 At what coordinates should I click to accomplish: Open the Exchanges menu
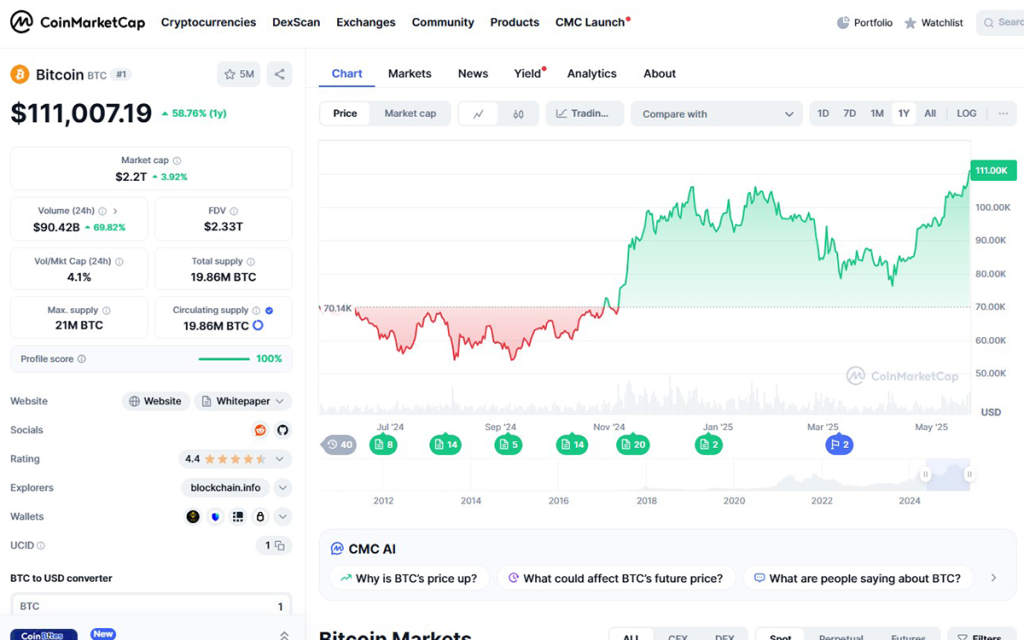click(x=366, y=22)
